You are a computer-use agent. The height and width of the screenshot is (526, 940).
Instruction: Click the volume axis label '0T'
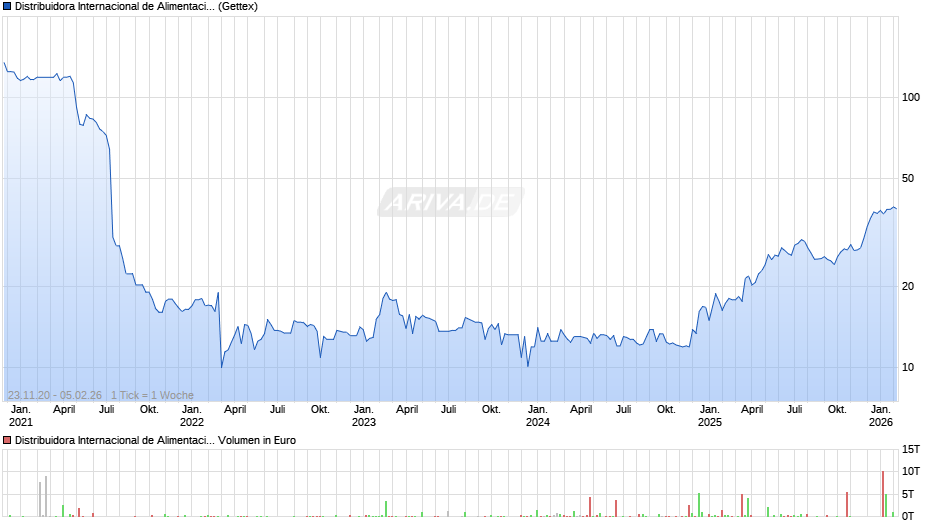tap(908, 516)
